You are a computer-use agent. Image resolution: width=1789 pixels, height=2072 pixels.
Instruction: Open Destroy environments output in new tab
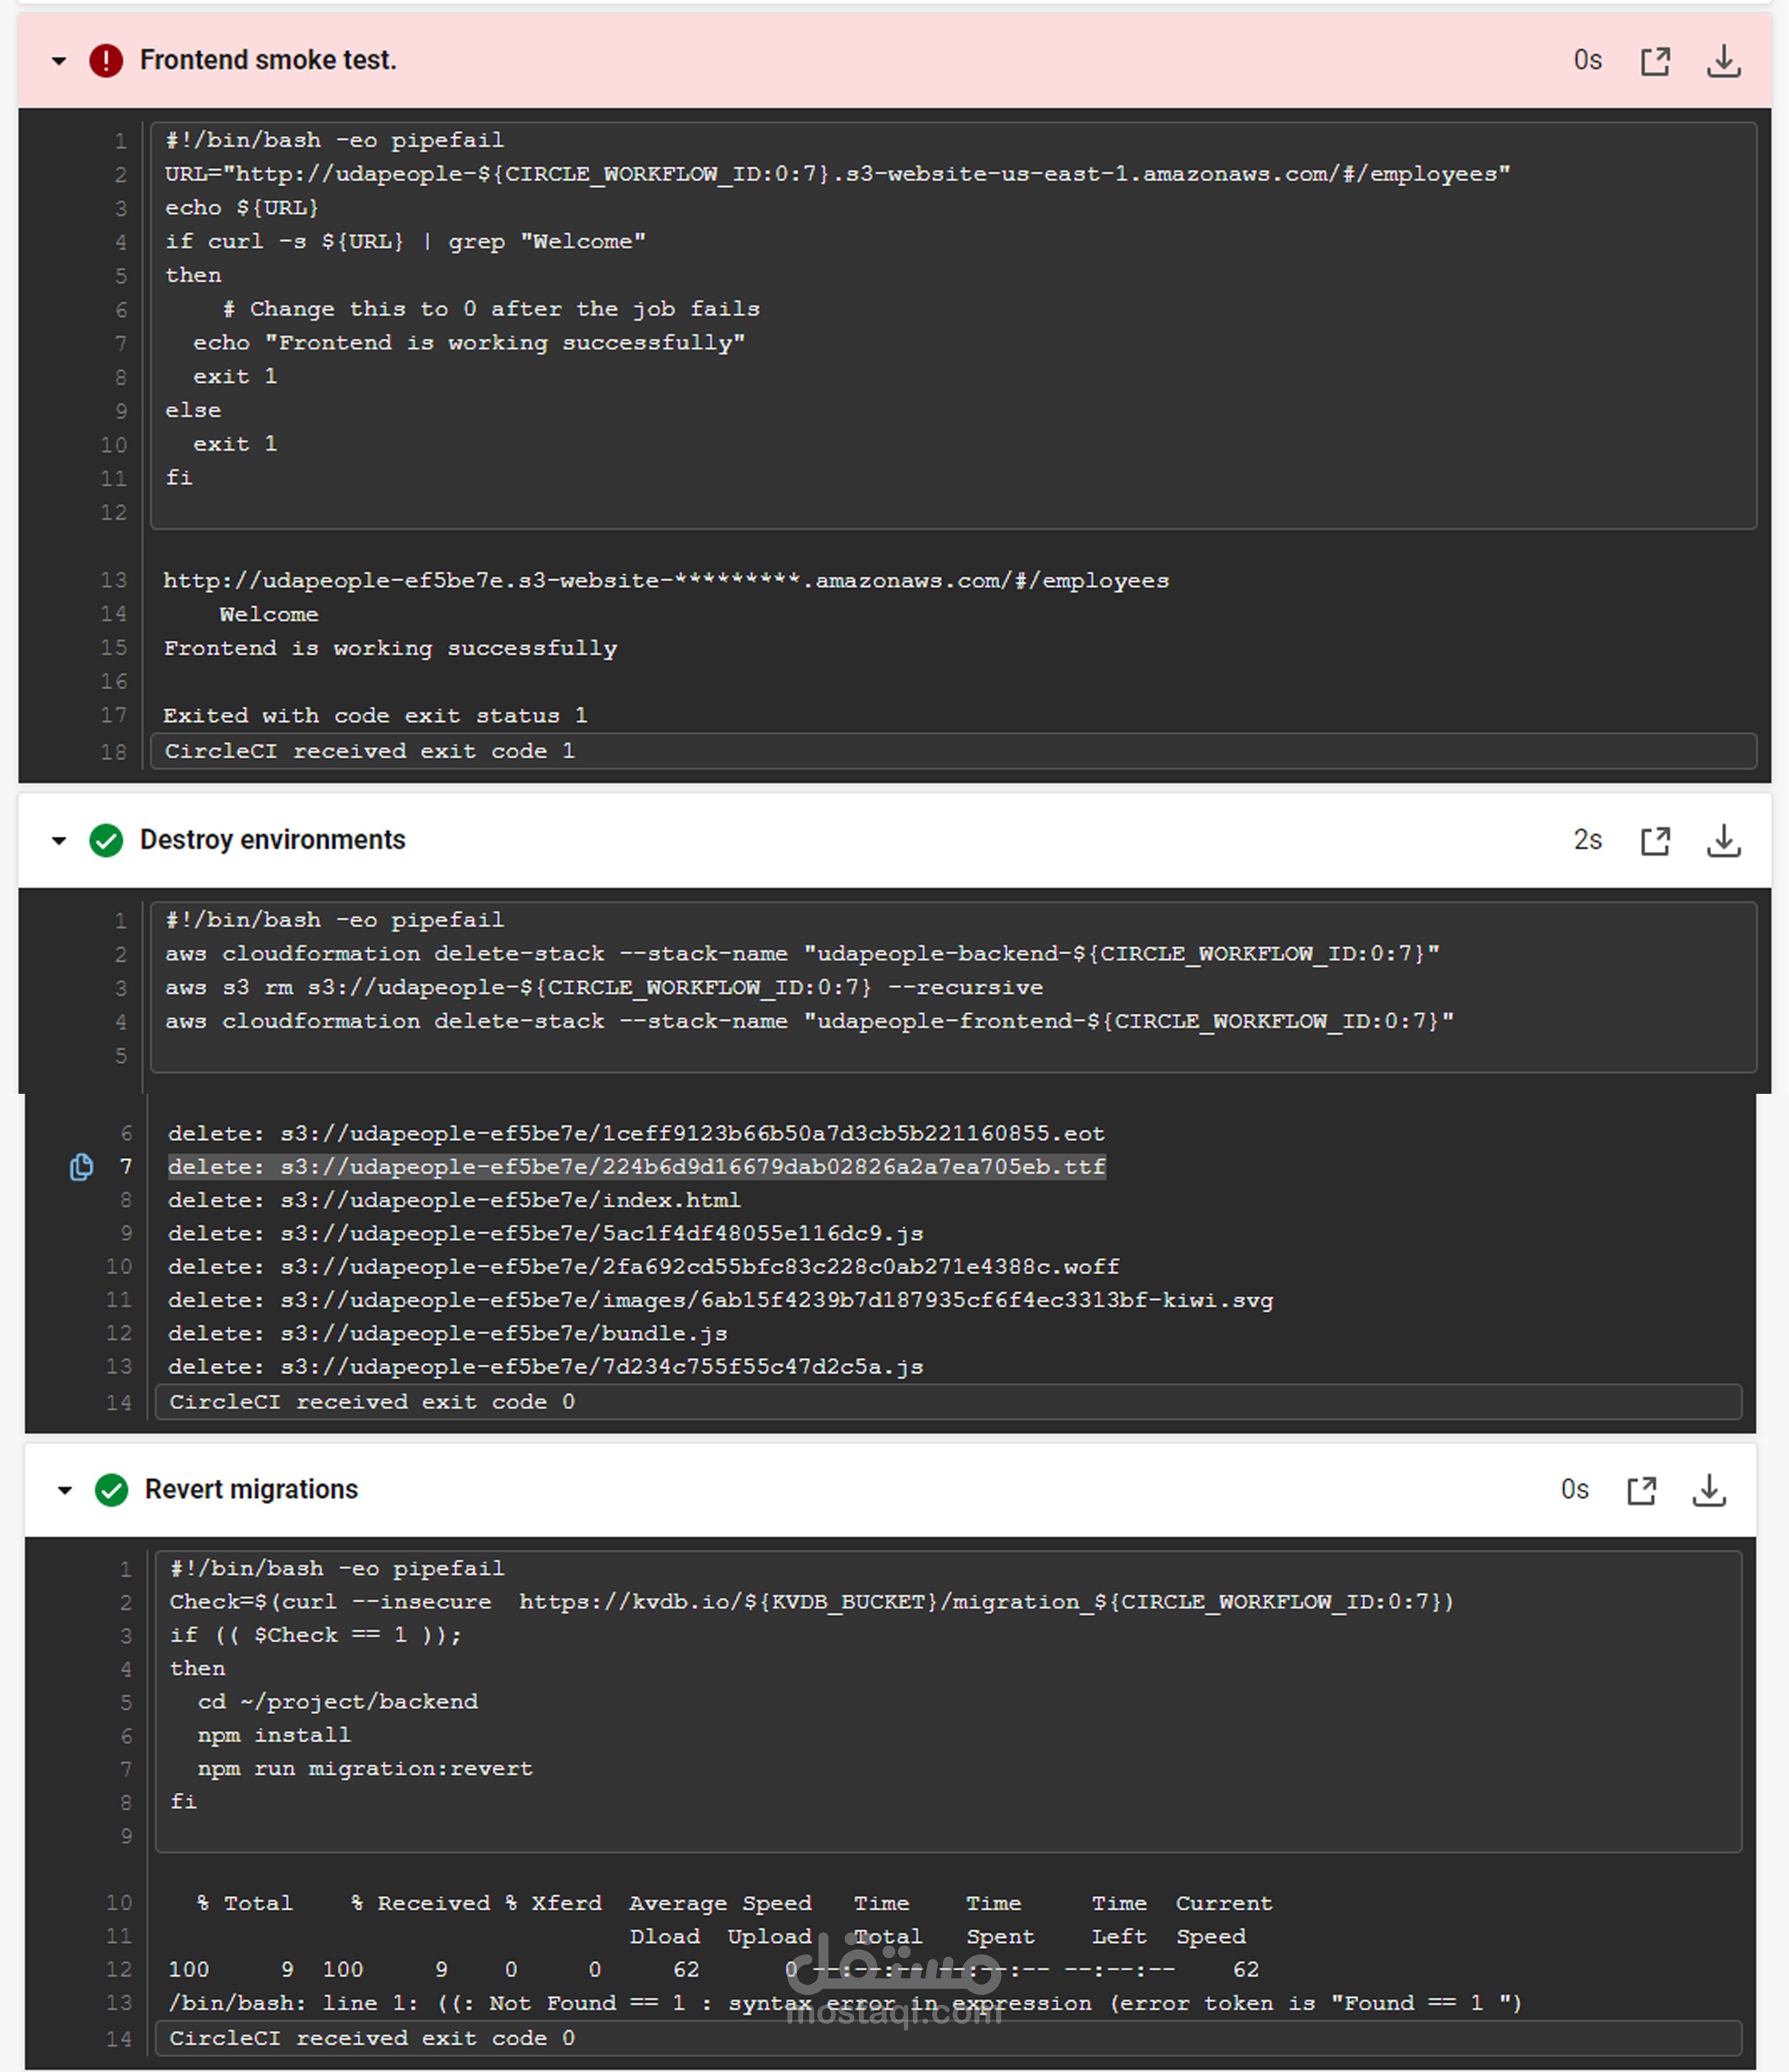point(1655,841)
